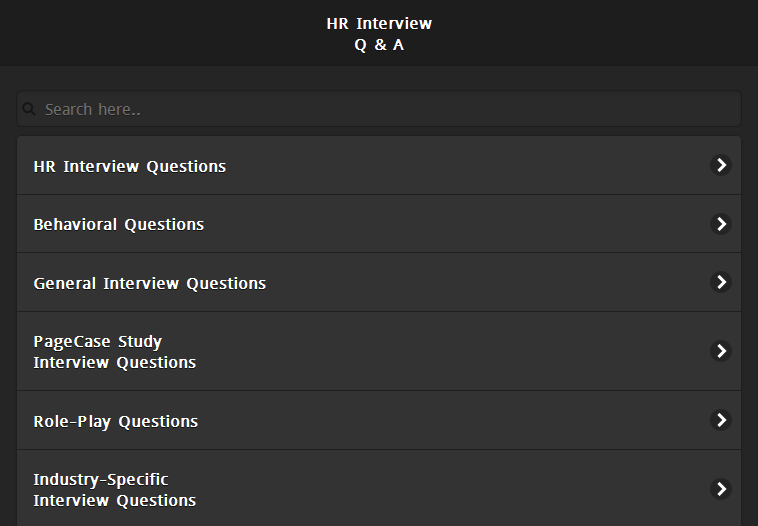Click the middle of the General Interview Questions row
Screen dimensions: 758x526
[379, 282]
